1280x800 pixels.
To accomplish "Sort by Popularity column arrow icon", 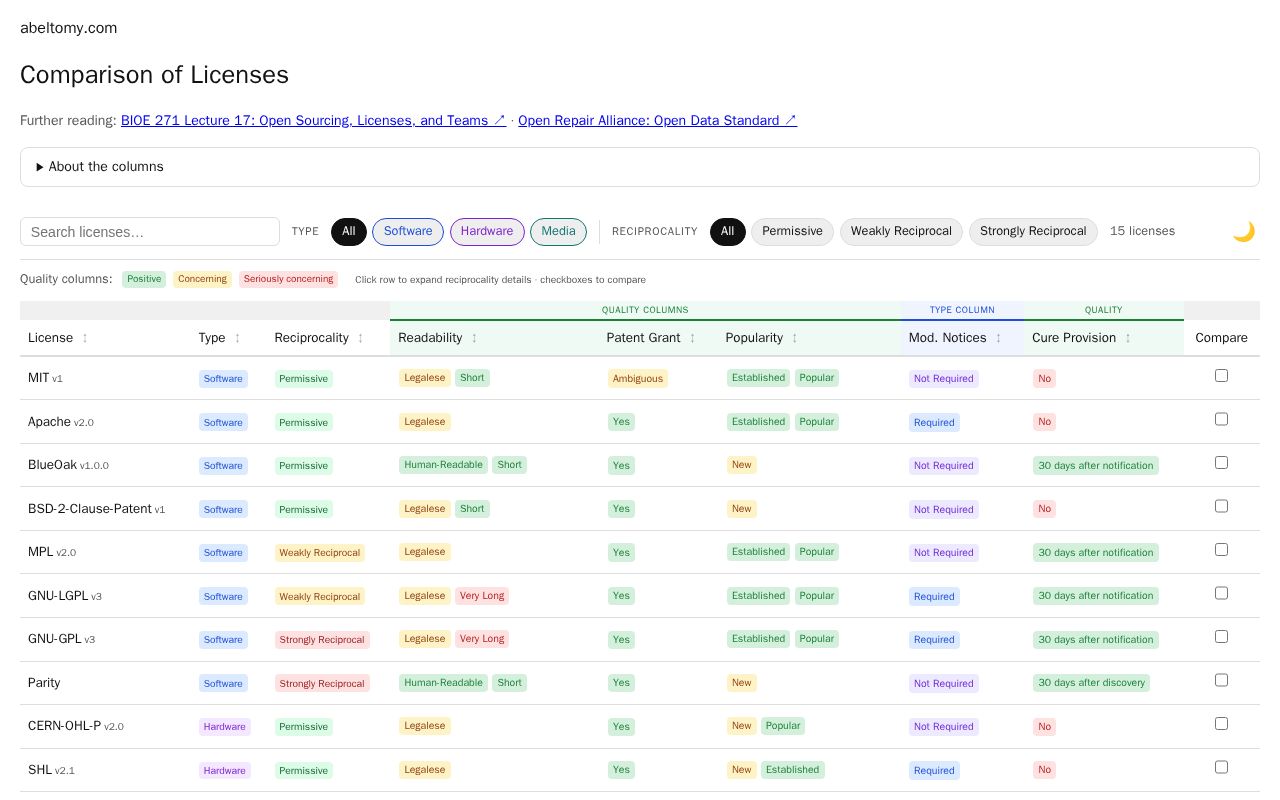I will click(x=794, y=338).
